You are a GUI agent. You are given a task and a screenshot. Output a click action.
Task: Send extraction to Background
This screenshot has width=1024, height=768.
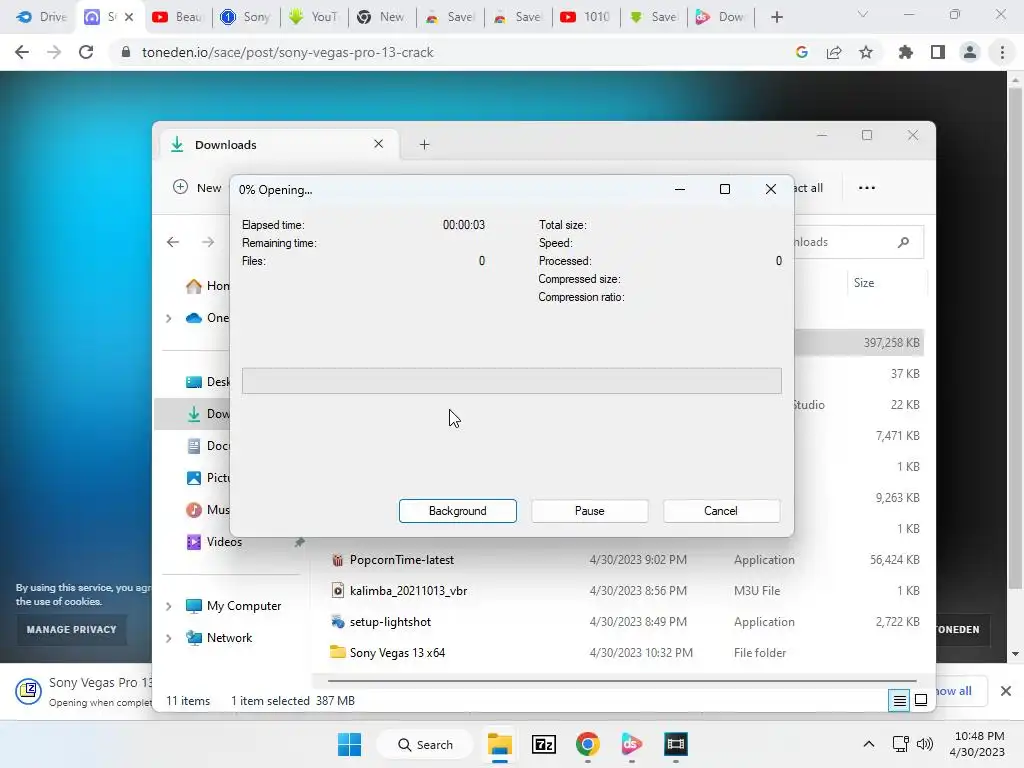click(x=457, y=511)
